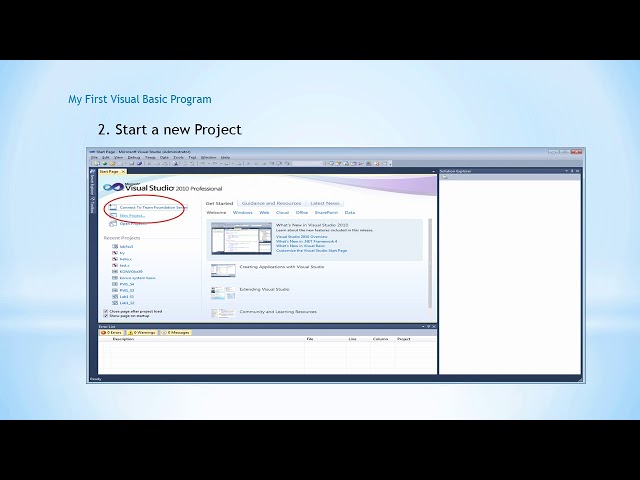
Task: Toggle Close page after project load checkbox
Action: [x=106, y=311]
